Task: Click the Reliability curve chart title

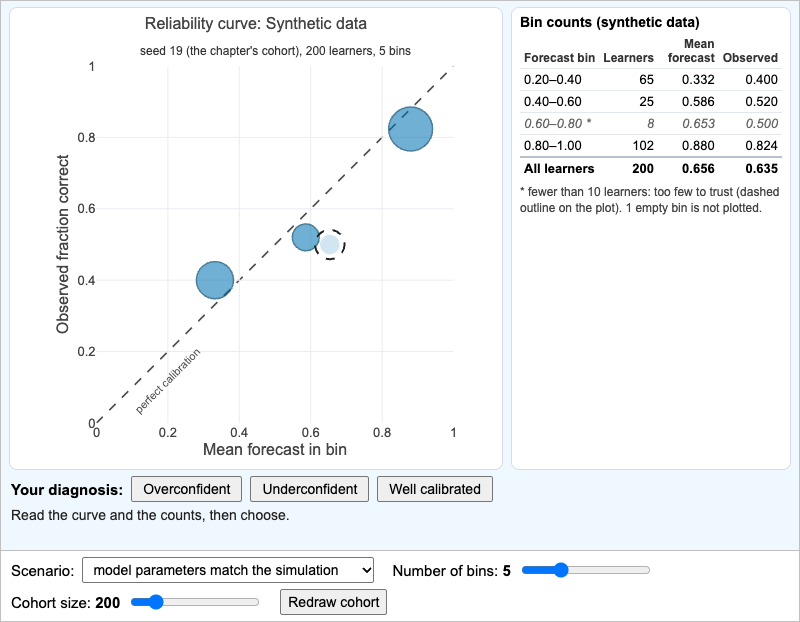Action: [x=256, y=23]
